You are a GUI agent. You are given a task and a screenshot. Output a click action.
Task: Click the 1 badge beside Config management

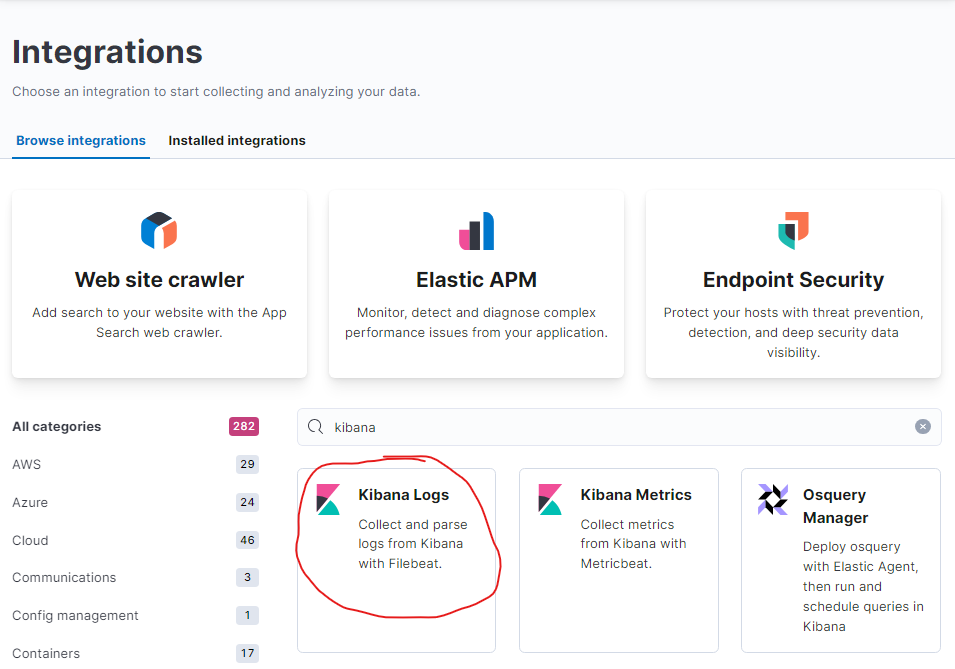click(247, 615)
